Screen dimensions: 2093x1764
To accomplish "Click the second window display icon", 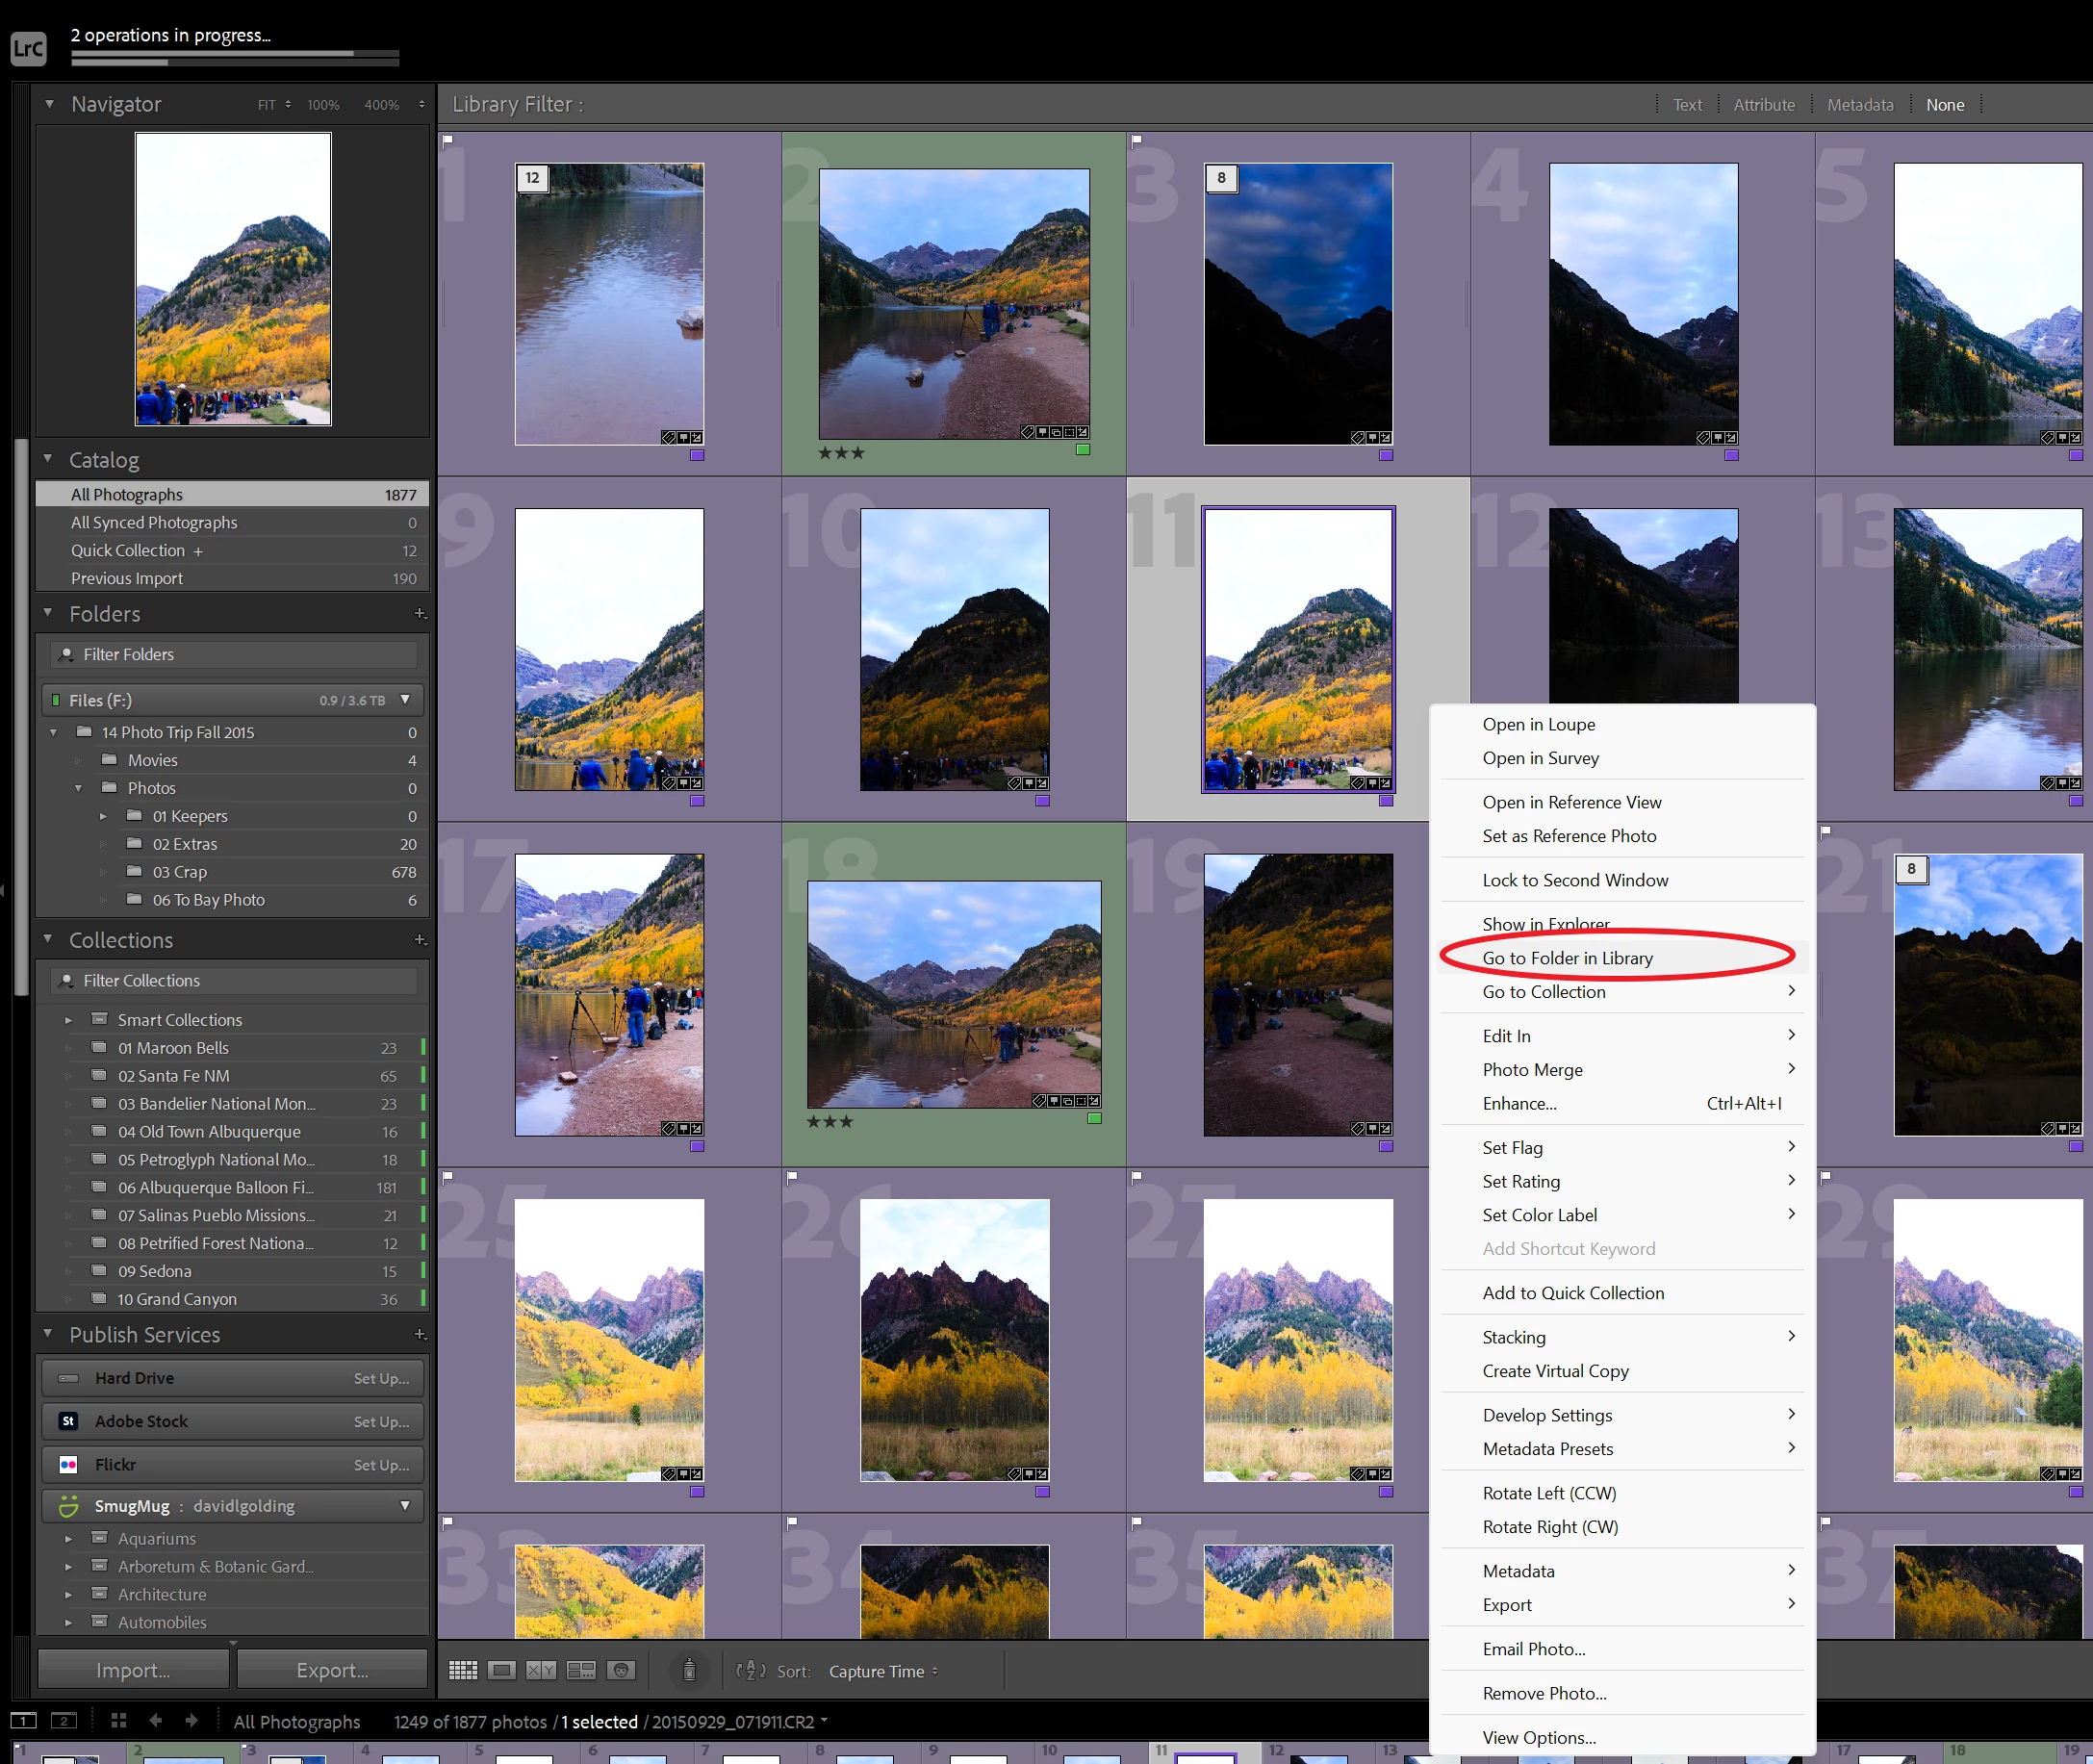I will pyautogui.click(x=63, y=1720).
